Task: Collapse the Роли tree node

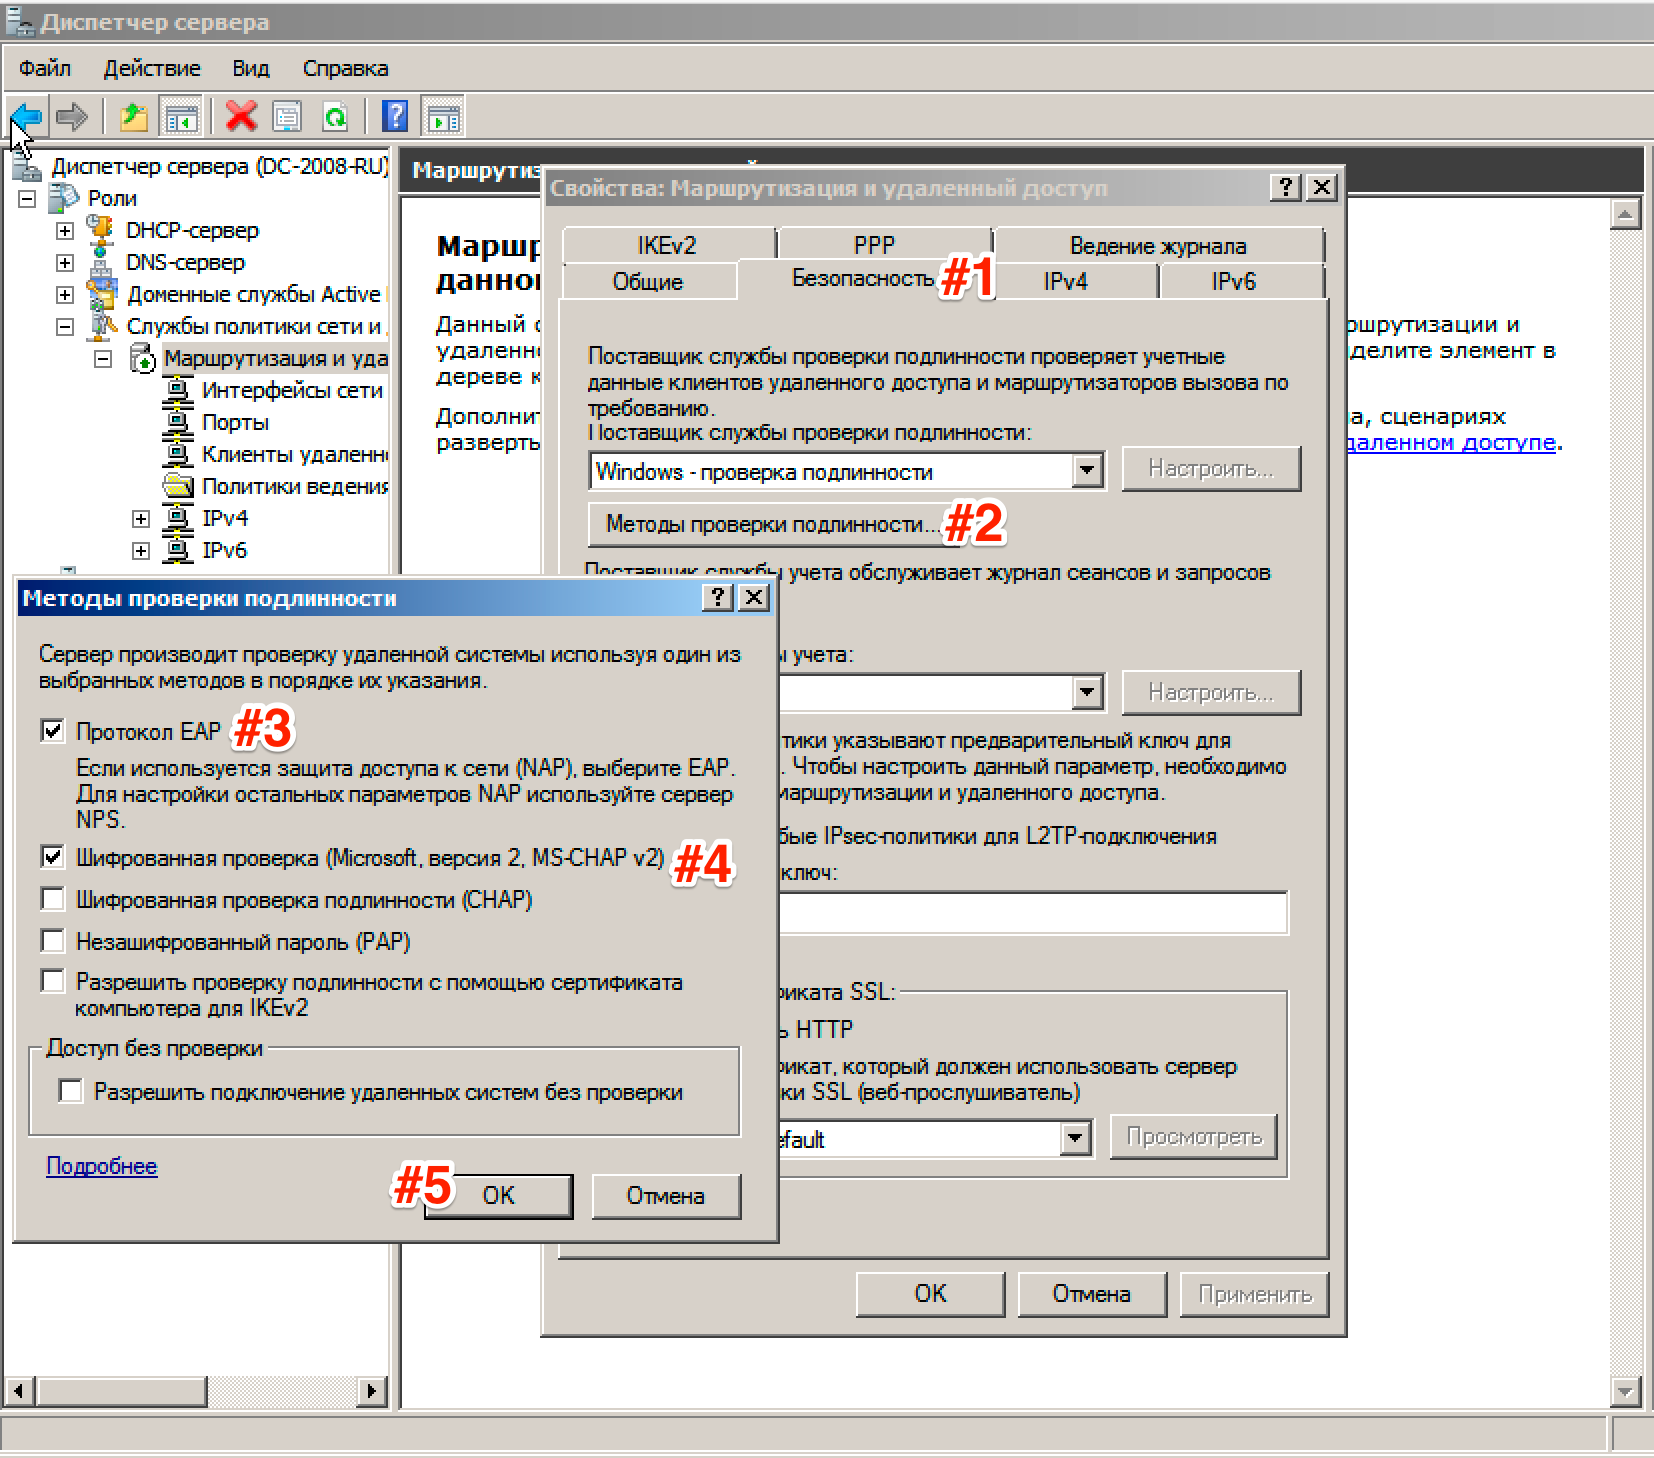Action: point(27,199)
